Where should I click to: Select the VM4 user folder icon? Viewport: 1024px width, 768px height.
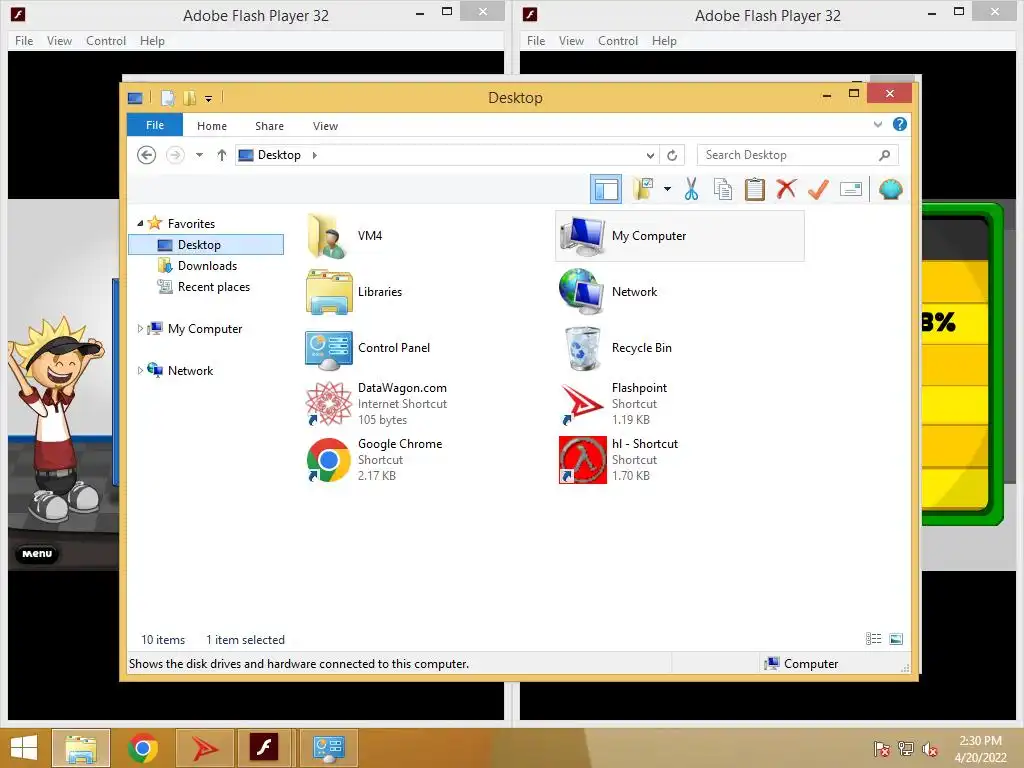click(328, 236)
